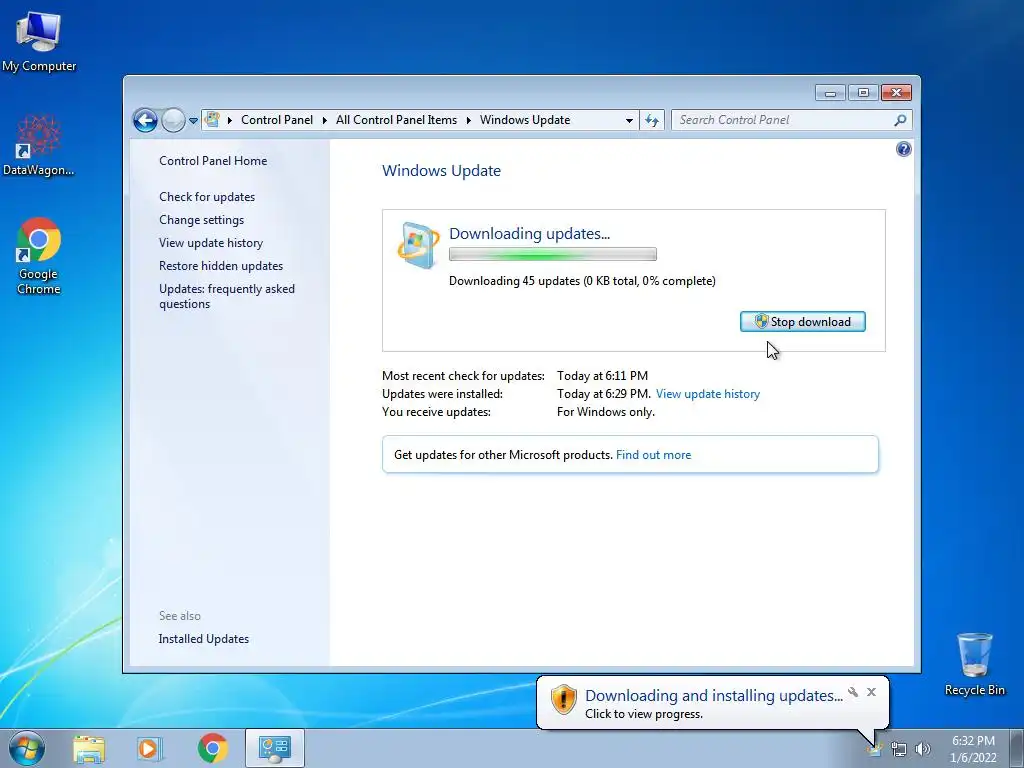Open the recent pages dropdown arrow
1024x768 pixels.
(x=193, y=121)
